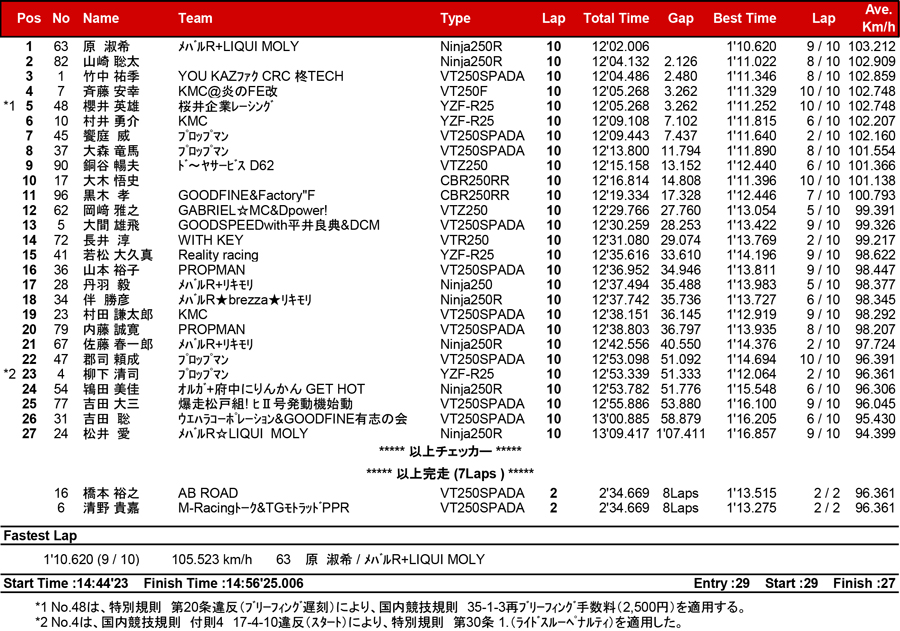Click the 'No' column header
The height and width of the screenshot is (631, 900).
pos(61,18)
